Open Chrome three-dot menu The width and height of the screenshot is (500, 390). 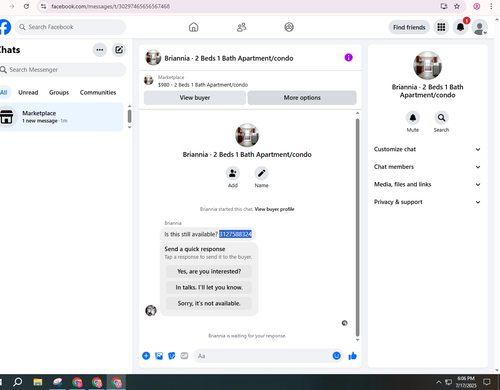point(491,6)
